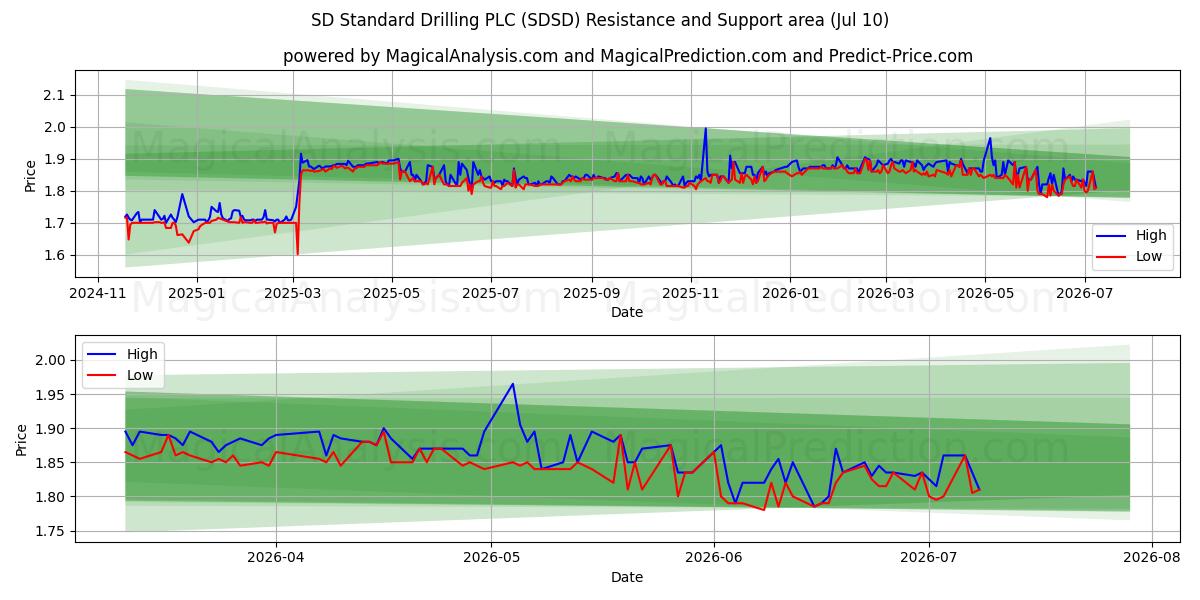Click the '1.85' price tick label
Screen dimensions: 1200x600
[50, 463]
